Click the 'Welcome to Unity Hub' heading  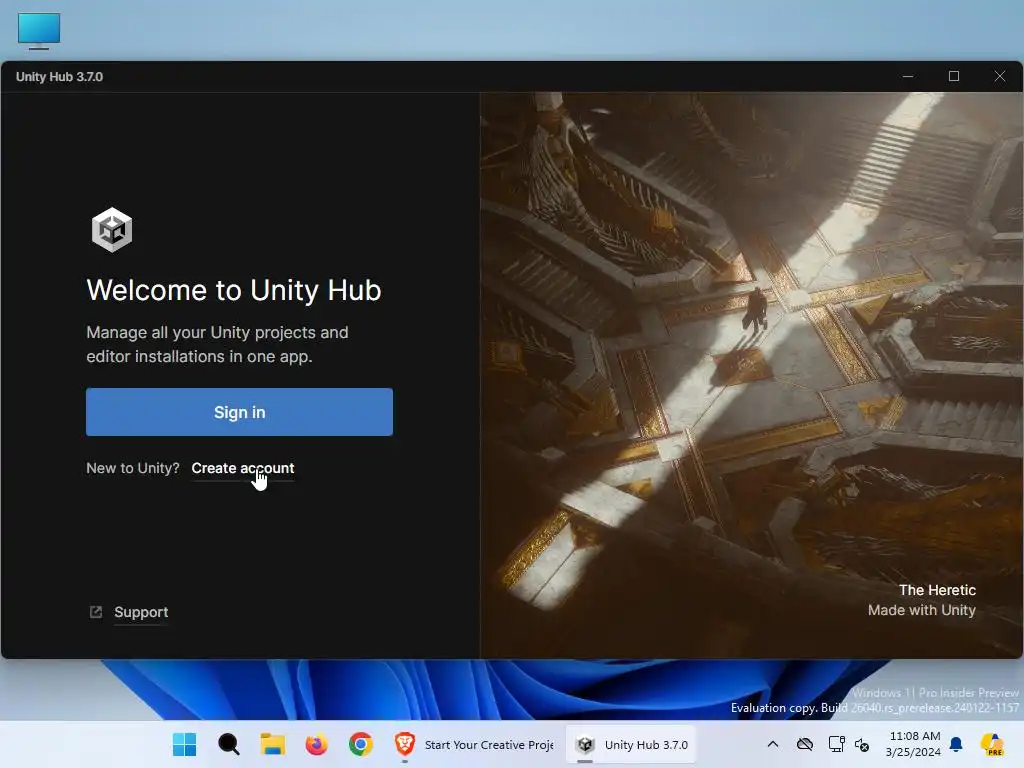pos(234,290)
